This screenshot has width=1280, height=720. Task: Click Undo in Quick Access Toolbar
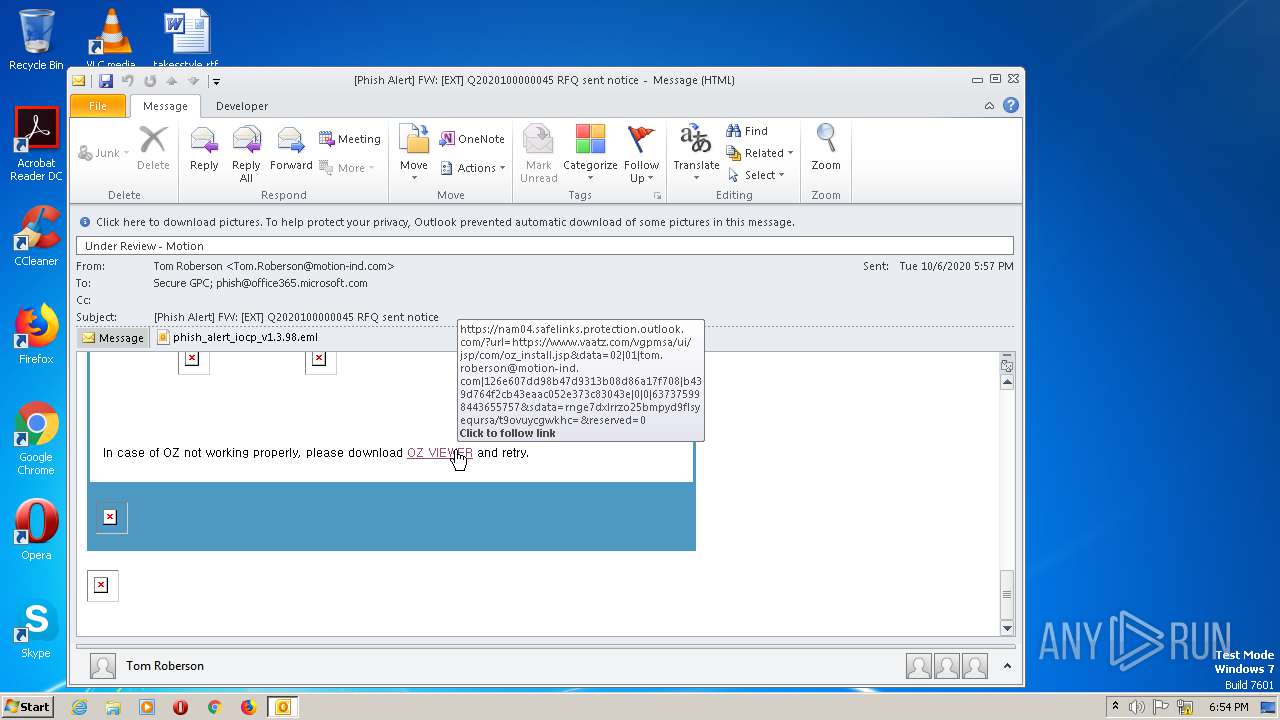tap(128, 81)
